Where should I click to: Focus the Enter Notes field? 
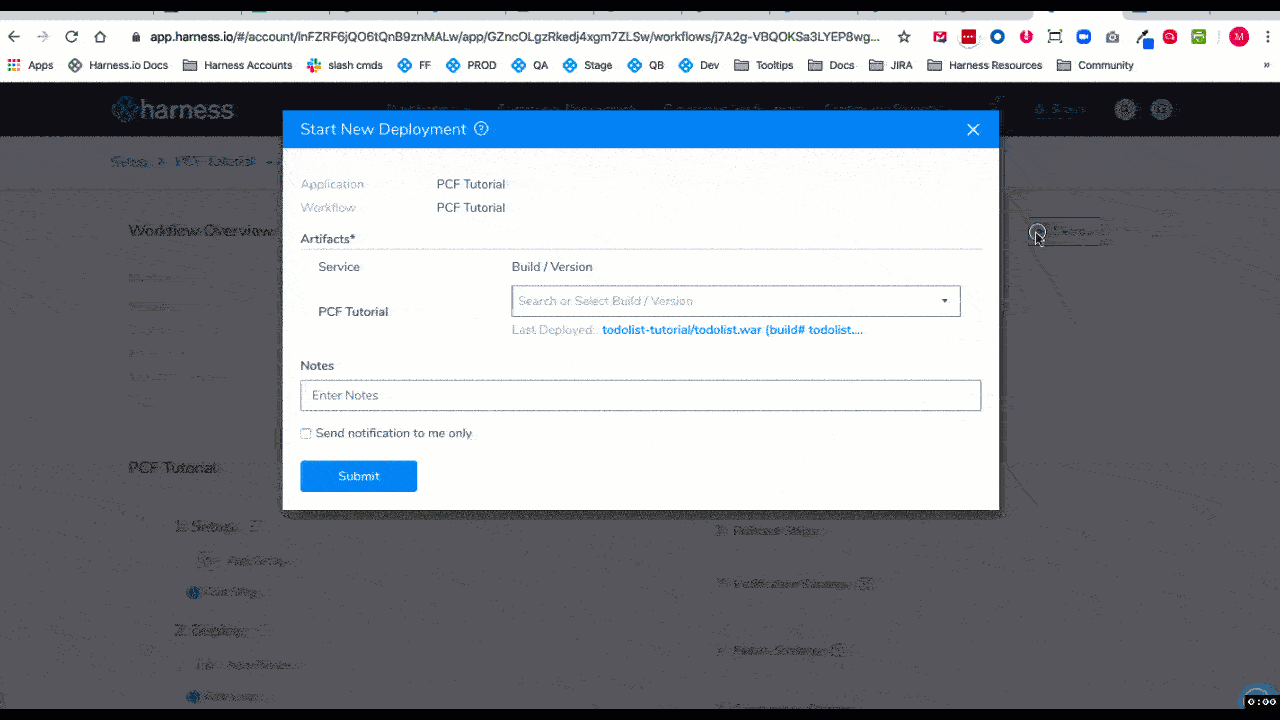[640, 395]
